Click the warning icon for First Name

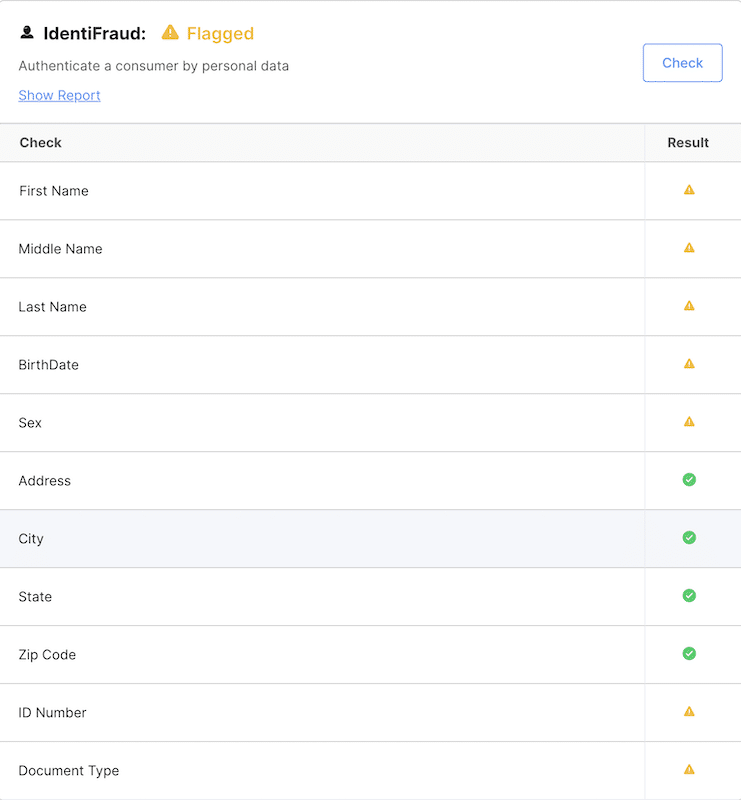pos(689,190)
